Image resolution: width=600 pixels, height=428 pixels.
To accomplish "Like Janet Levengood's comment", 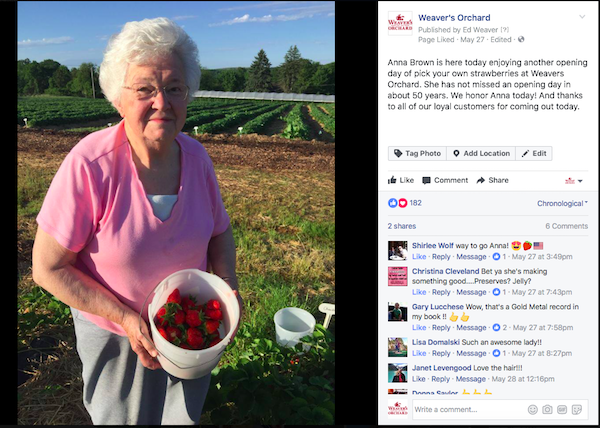I will tap(419, 379).
